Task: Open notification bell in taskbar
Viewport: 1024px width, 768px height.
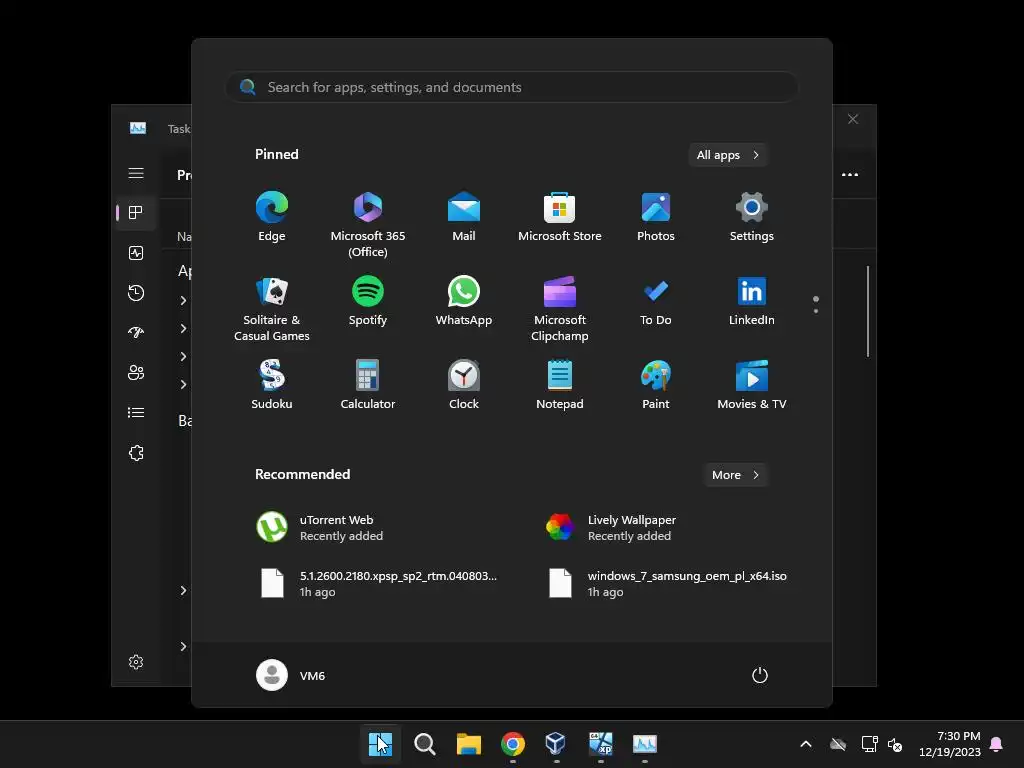Action: (x=997, y=744)
